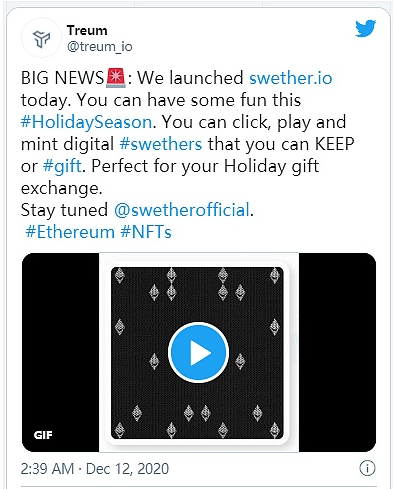Viewport: 393px width, 489px height.
Task: Open the #Ethereum hashtag
Action: coord(70,232)
